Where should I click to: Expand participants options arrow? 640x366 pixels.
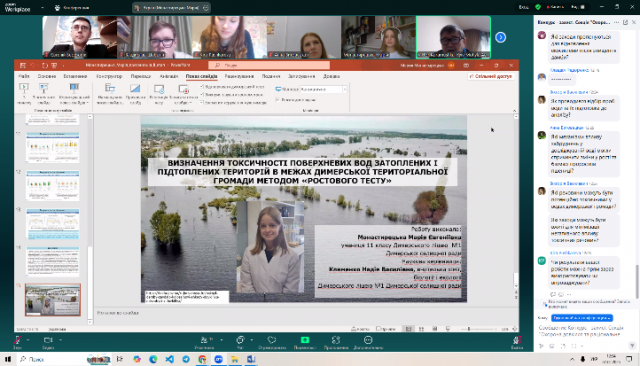point(221,339)
